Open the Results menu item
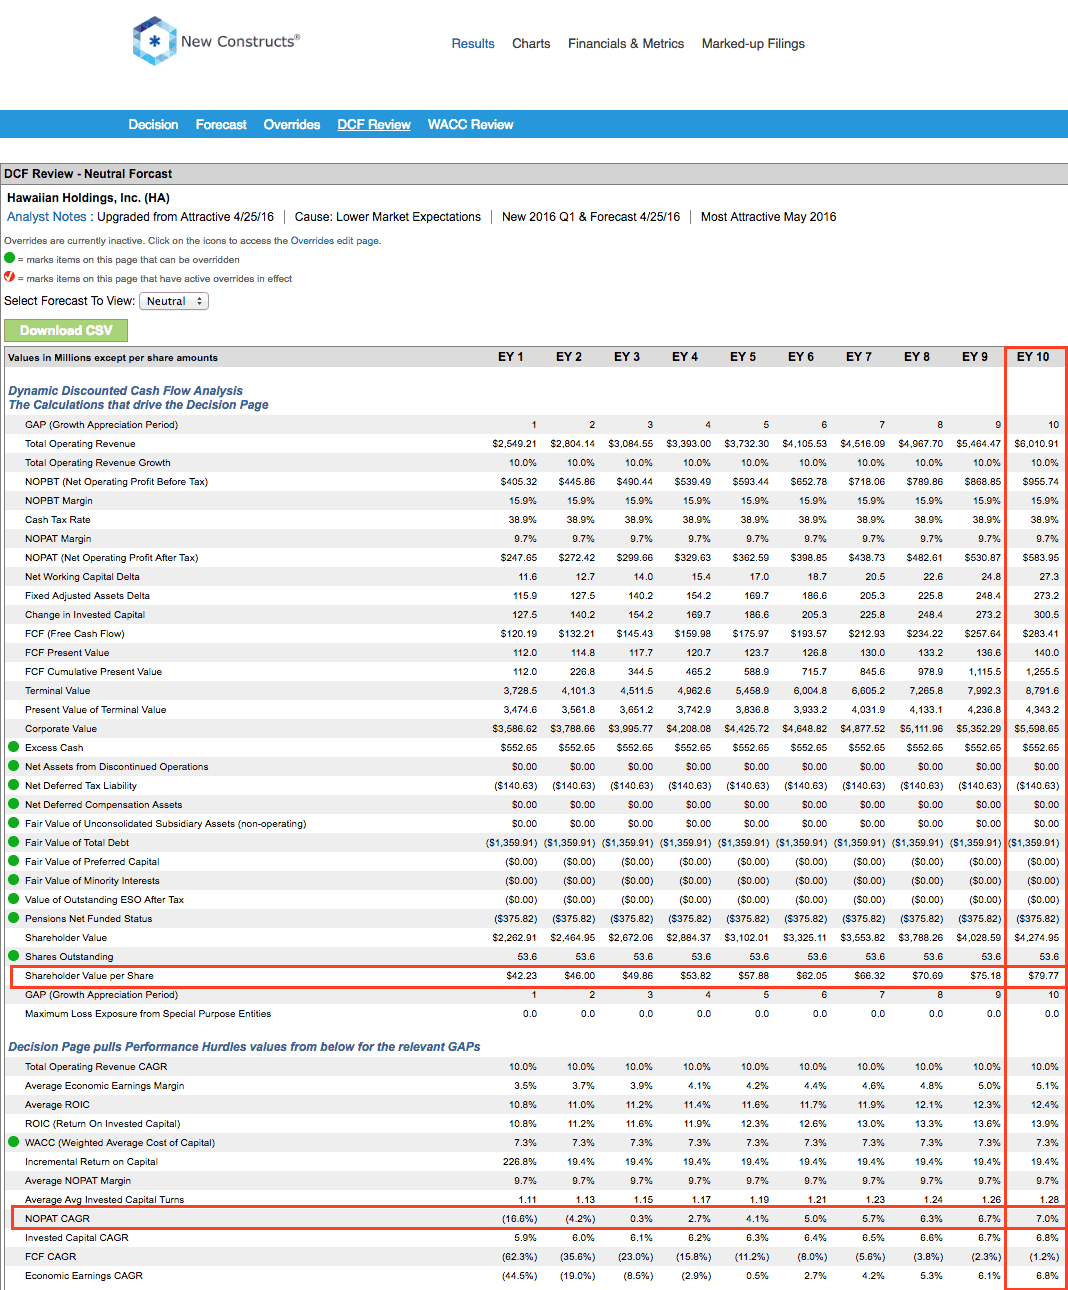 point(473,44)
